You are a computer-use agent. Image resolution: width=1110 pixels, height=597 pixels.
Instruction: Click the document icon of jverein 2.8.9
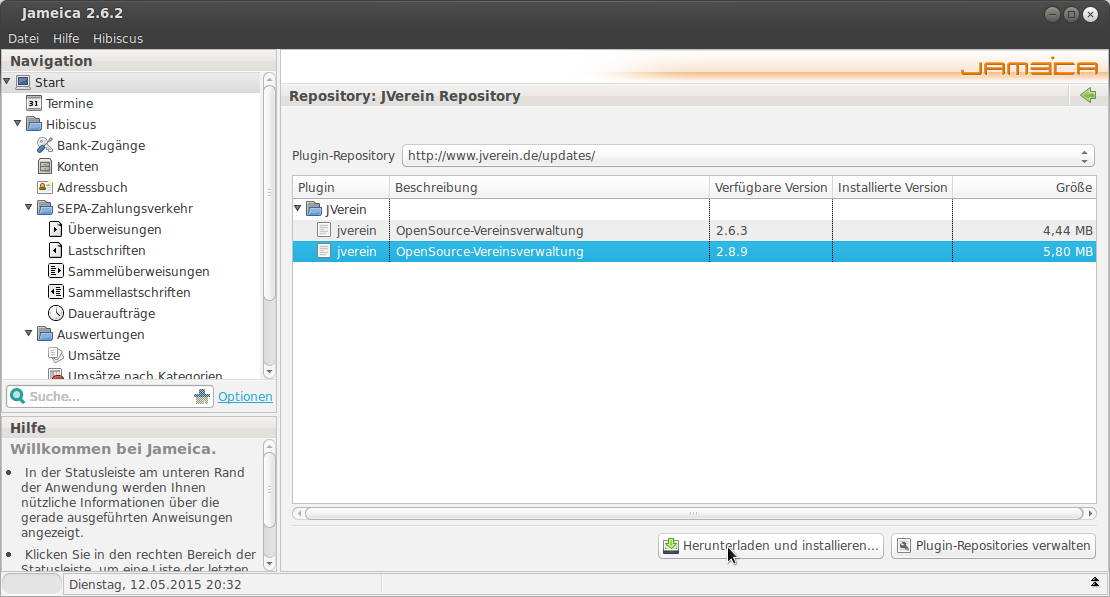324,251
